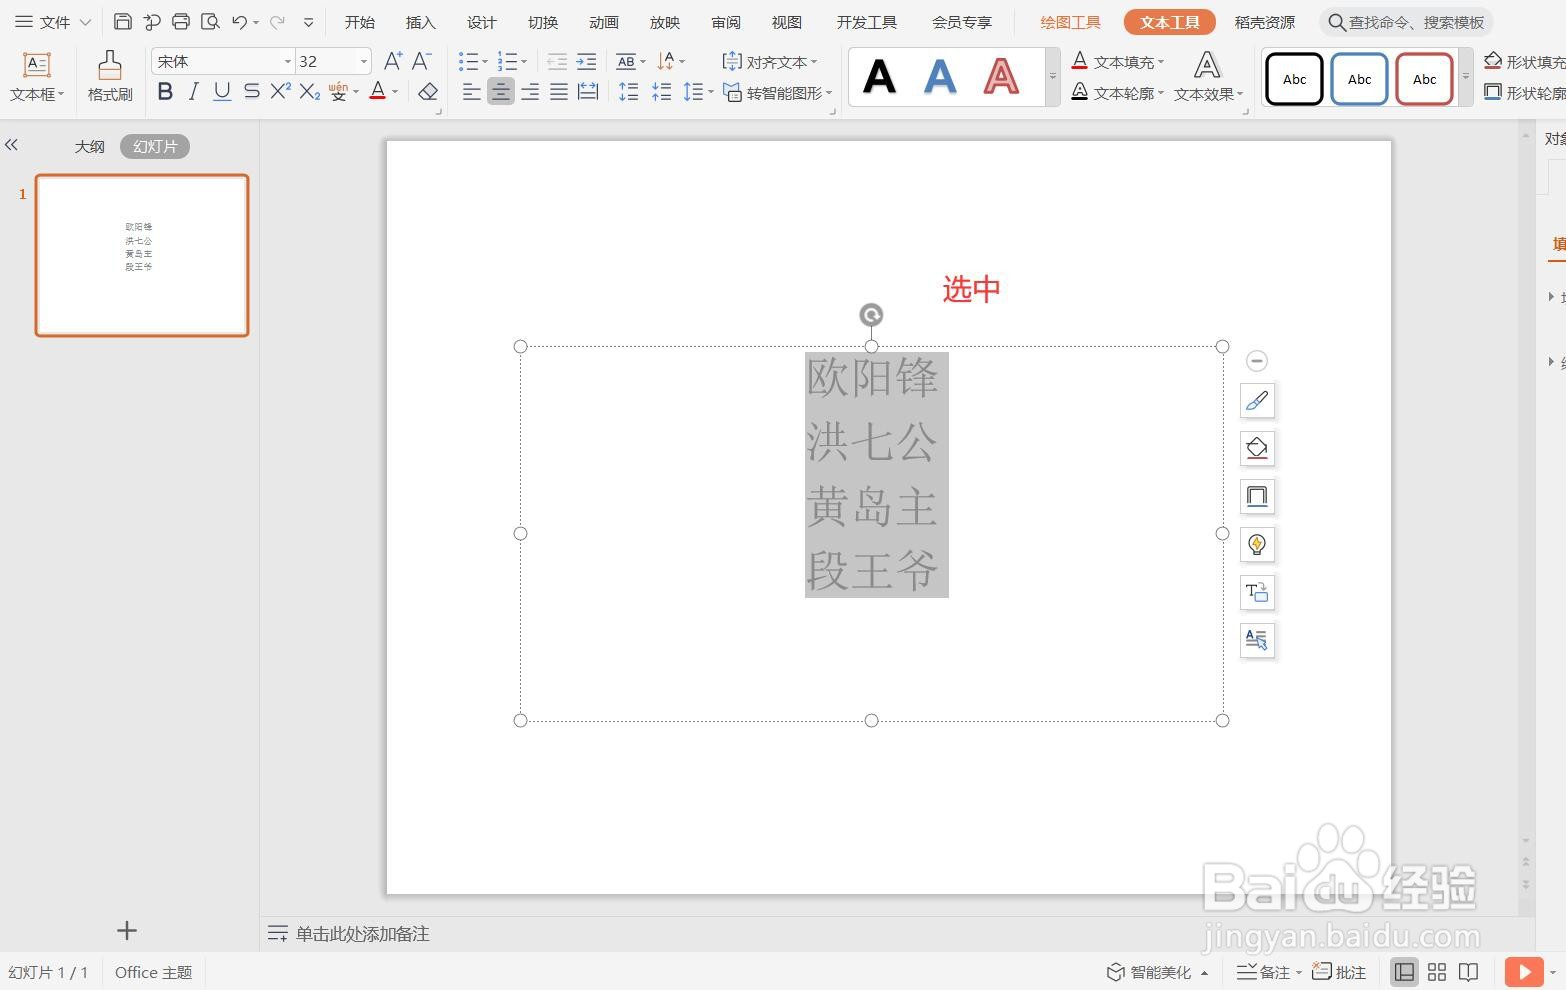Switch to reading view in status bar
This screenshot has height=990, width=1566.
1468,972
